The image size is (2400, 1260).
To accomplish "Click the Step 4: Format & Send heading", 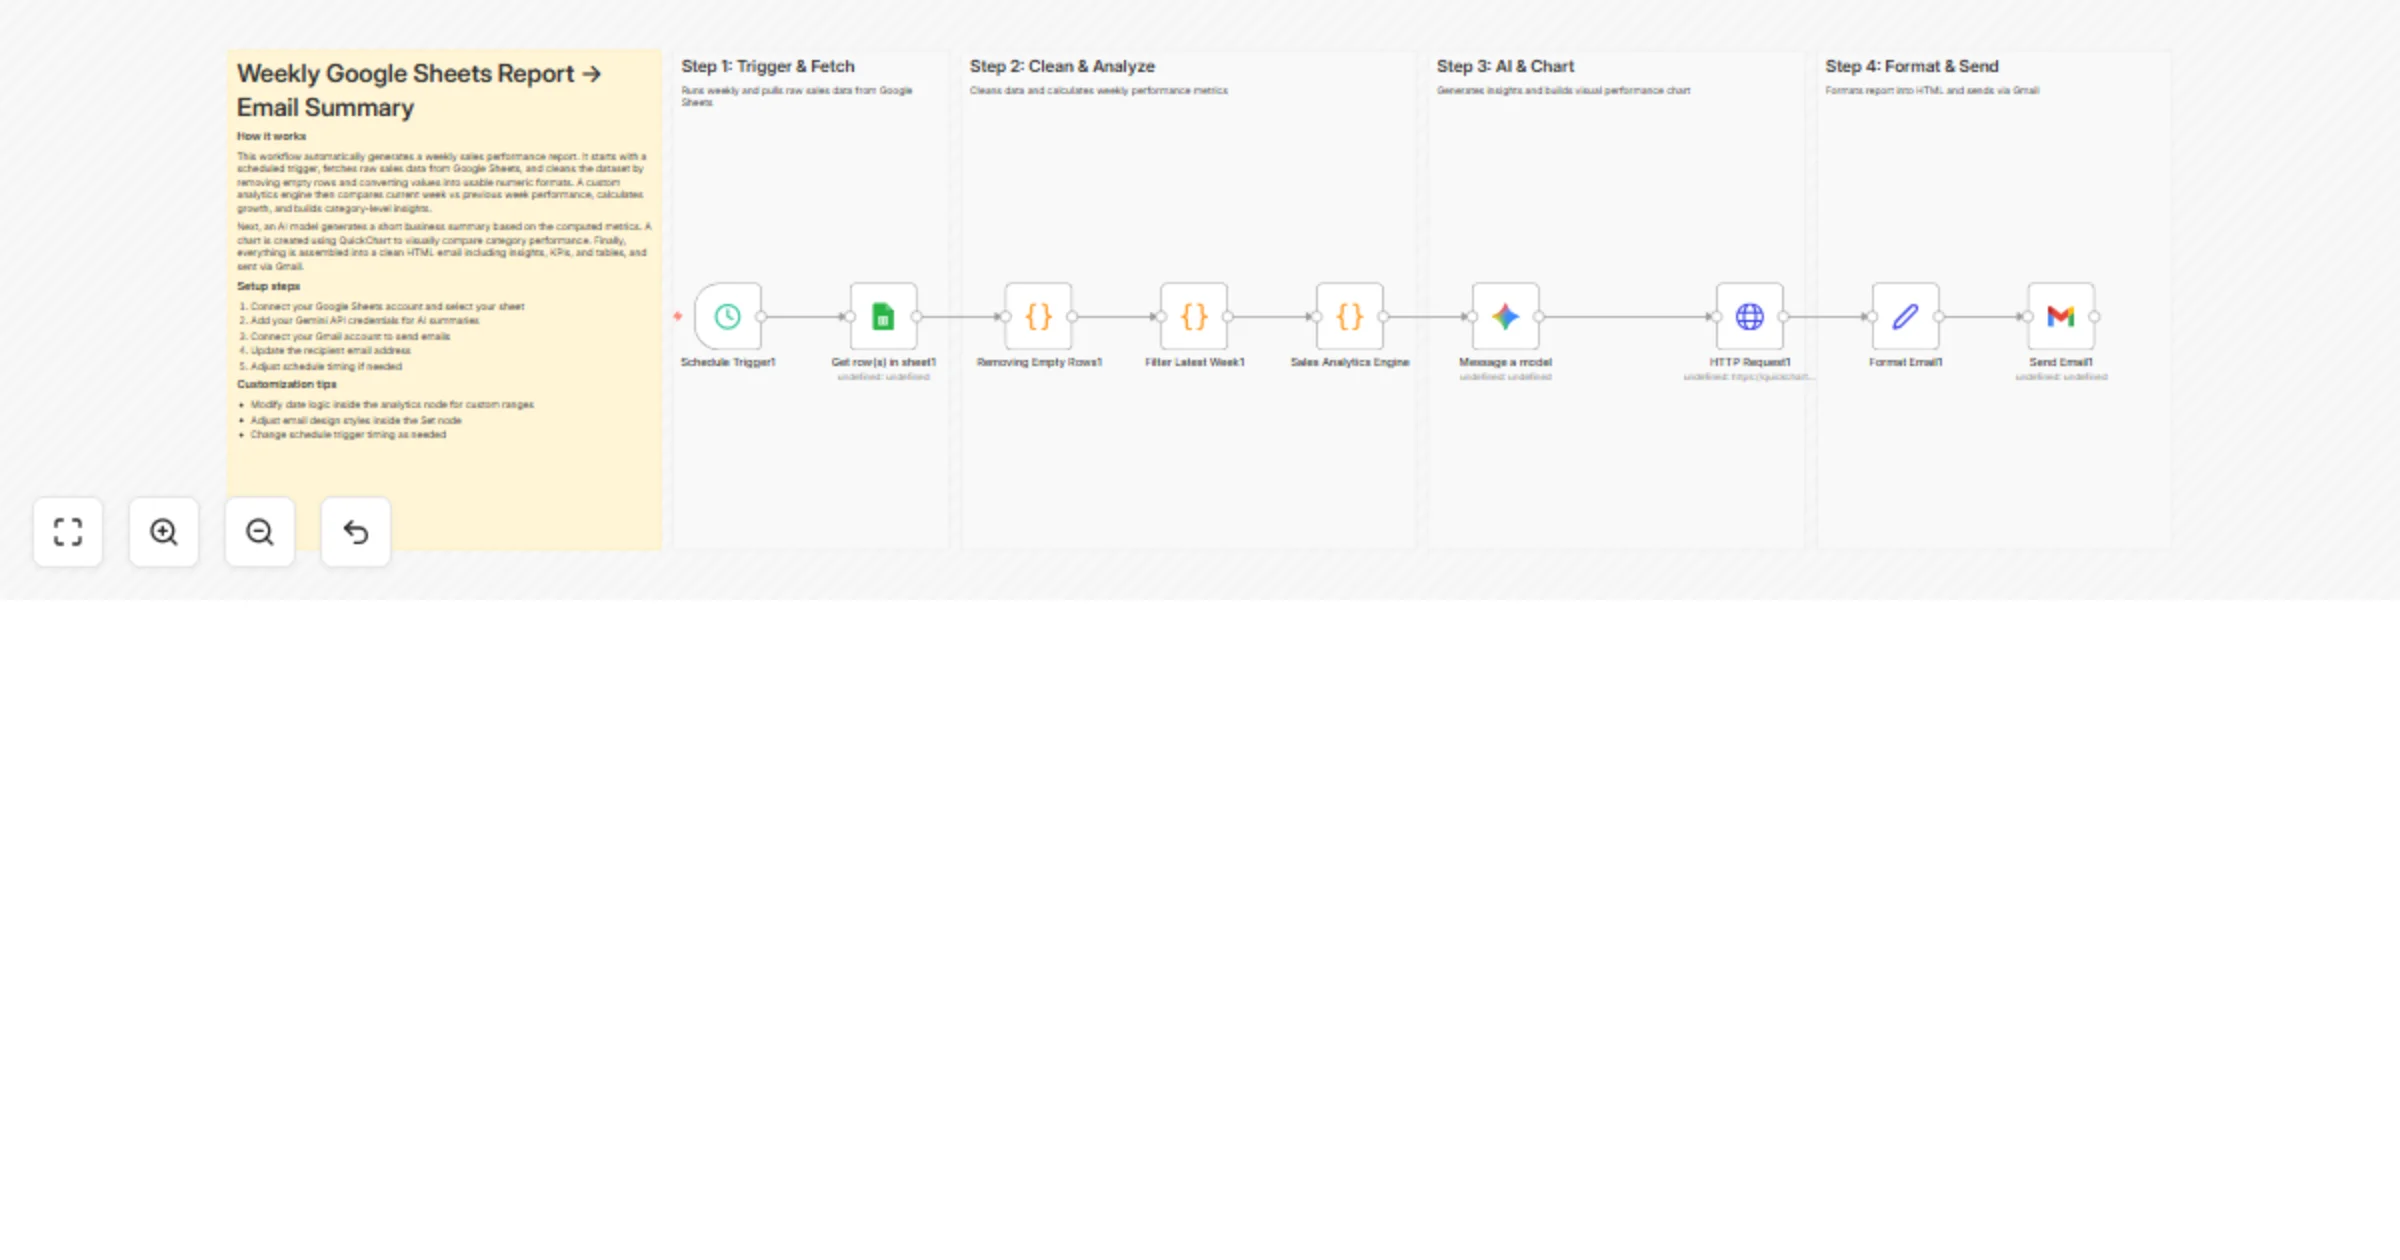I will [1912, 66].
